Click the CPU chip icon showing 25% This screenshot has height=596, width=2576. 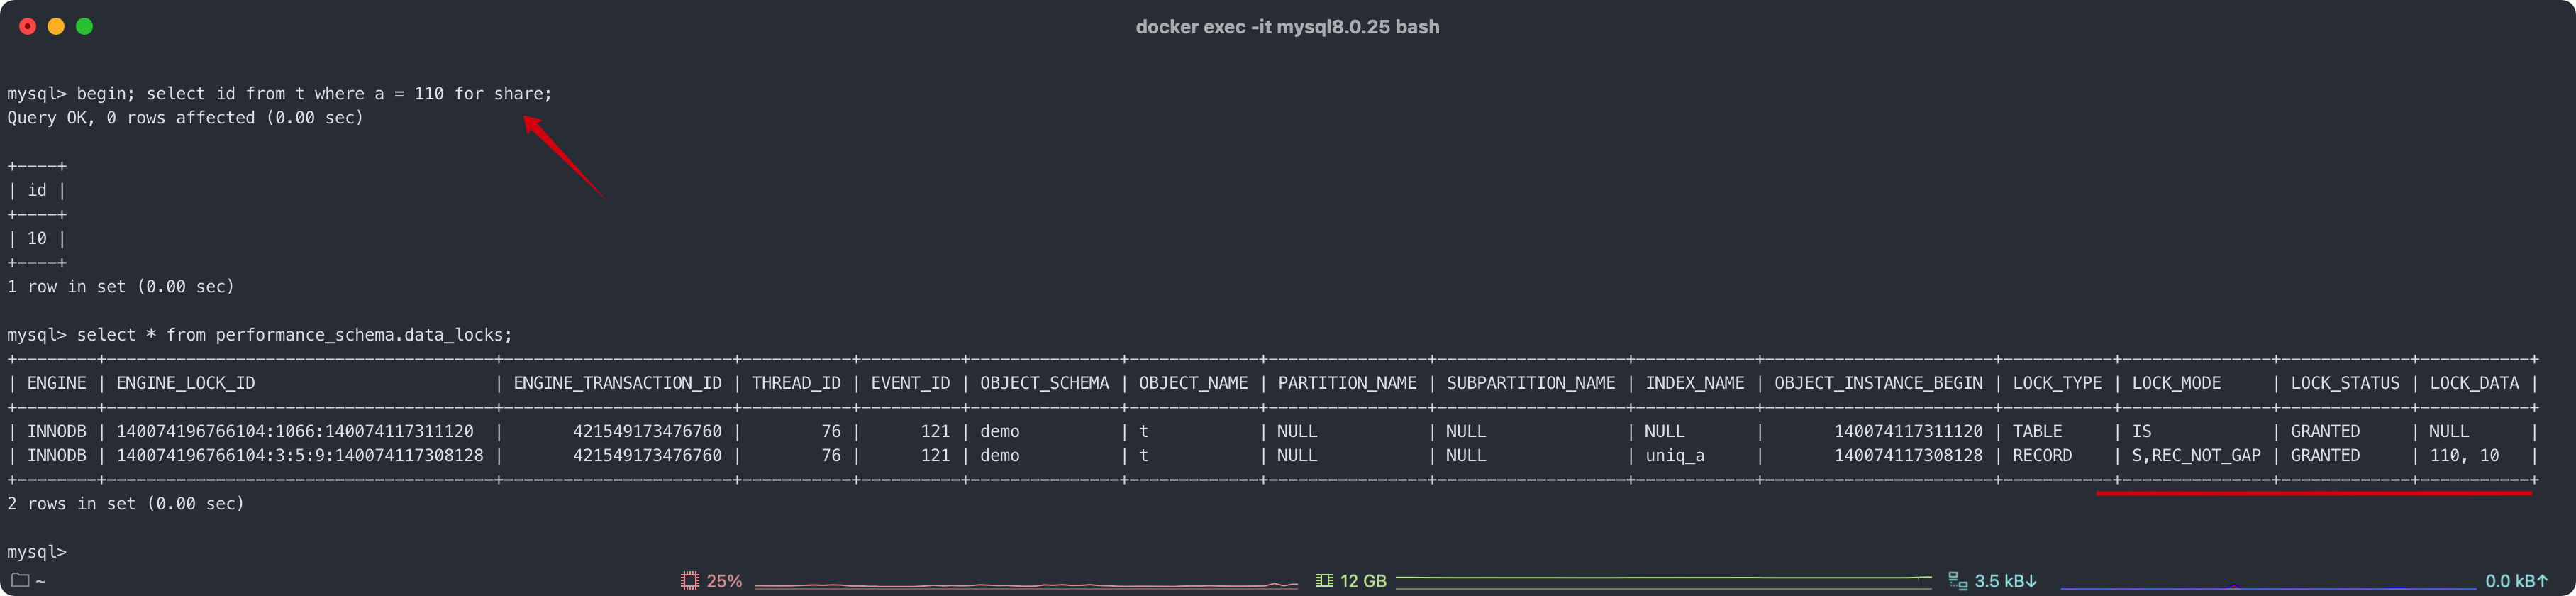coord(689,581)
